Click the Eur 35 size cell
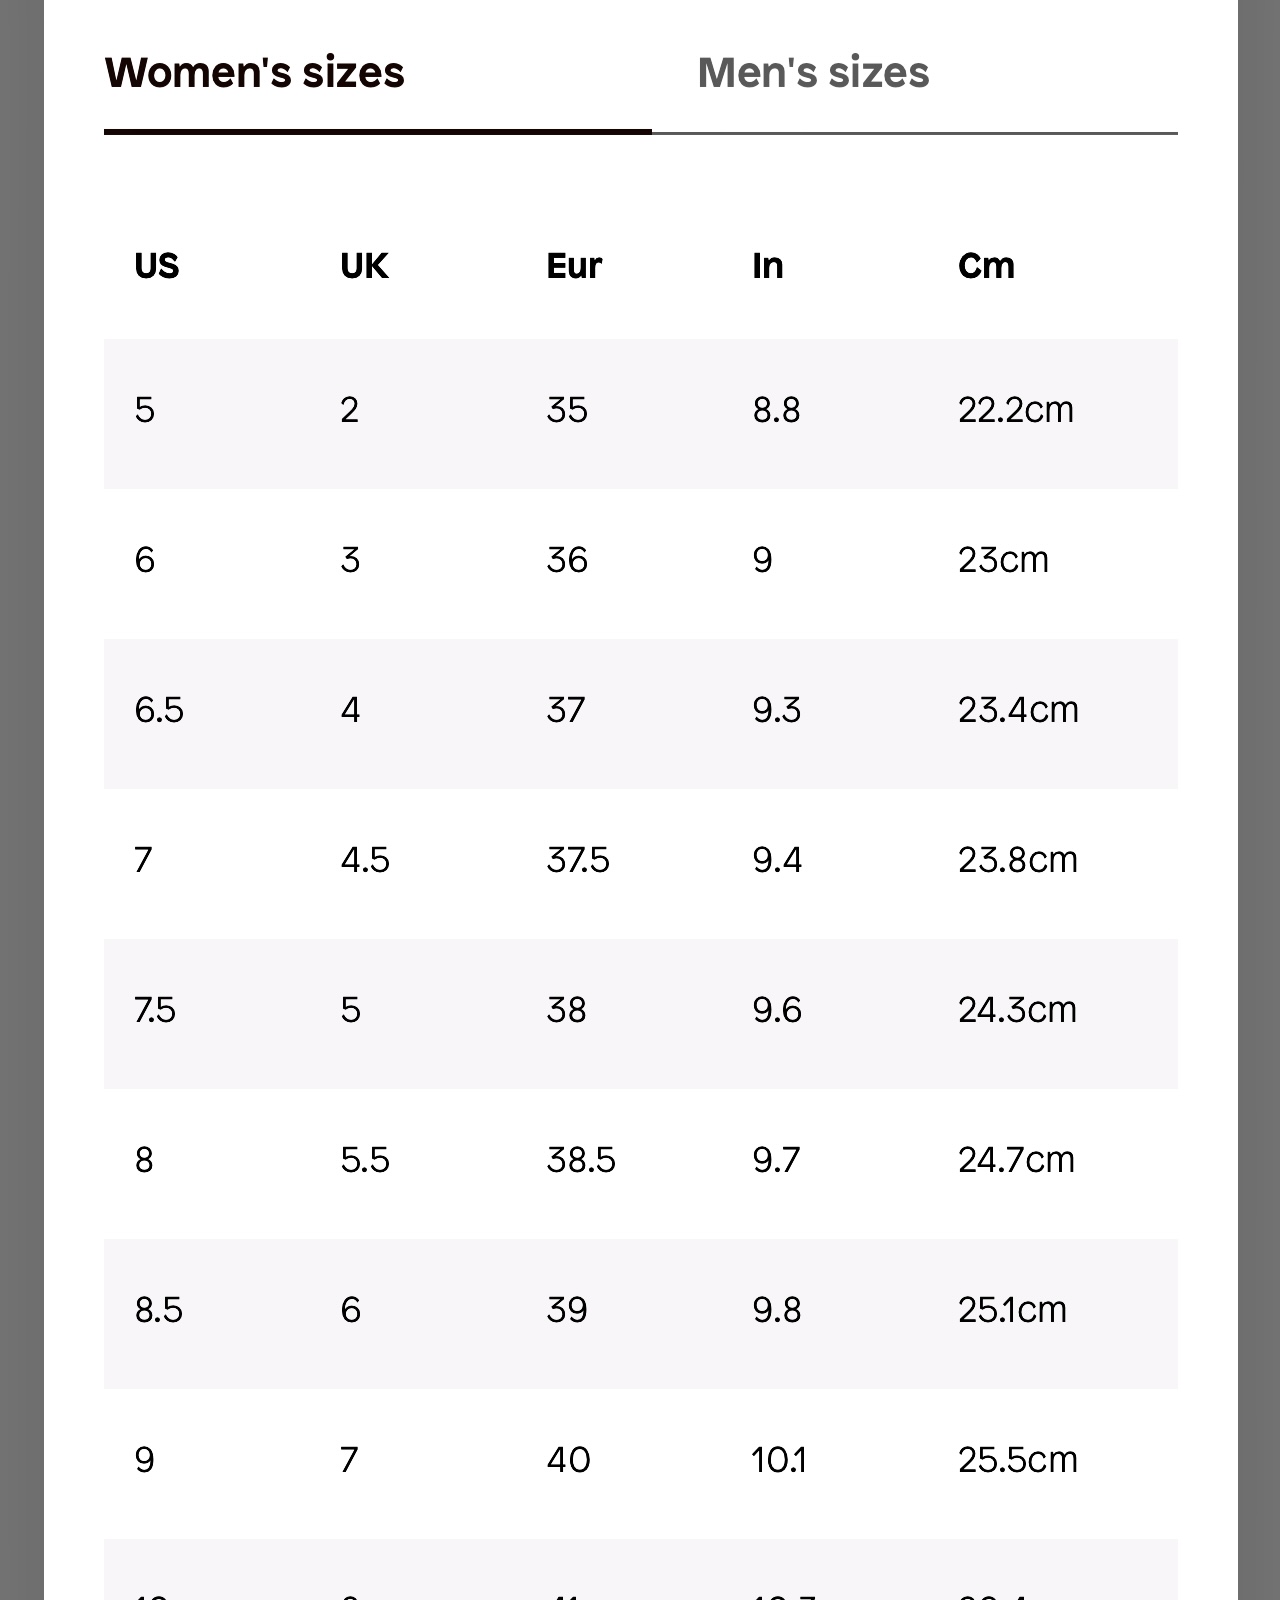 tap(567, 410)
